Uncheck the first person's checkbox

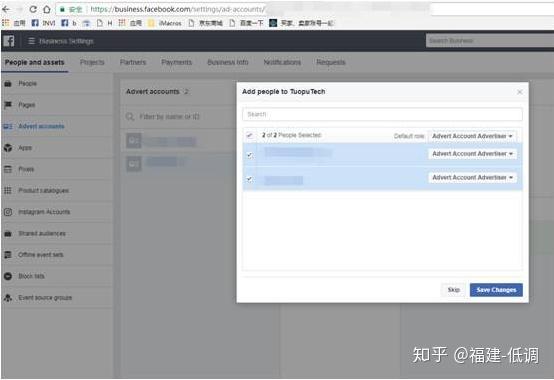point(250,155)
